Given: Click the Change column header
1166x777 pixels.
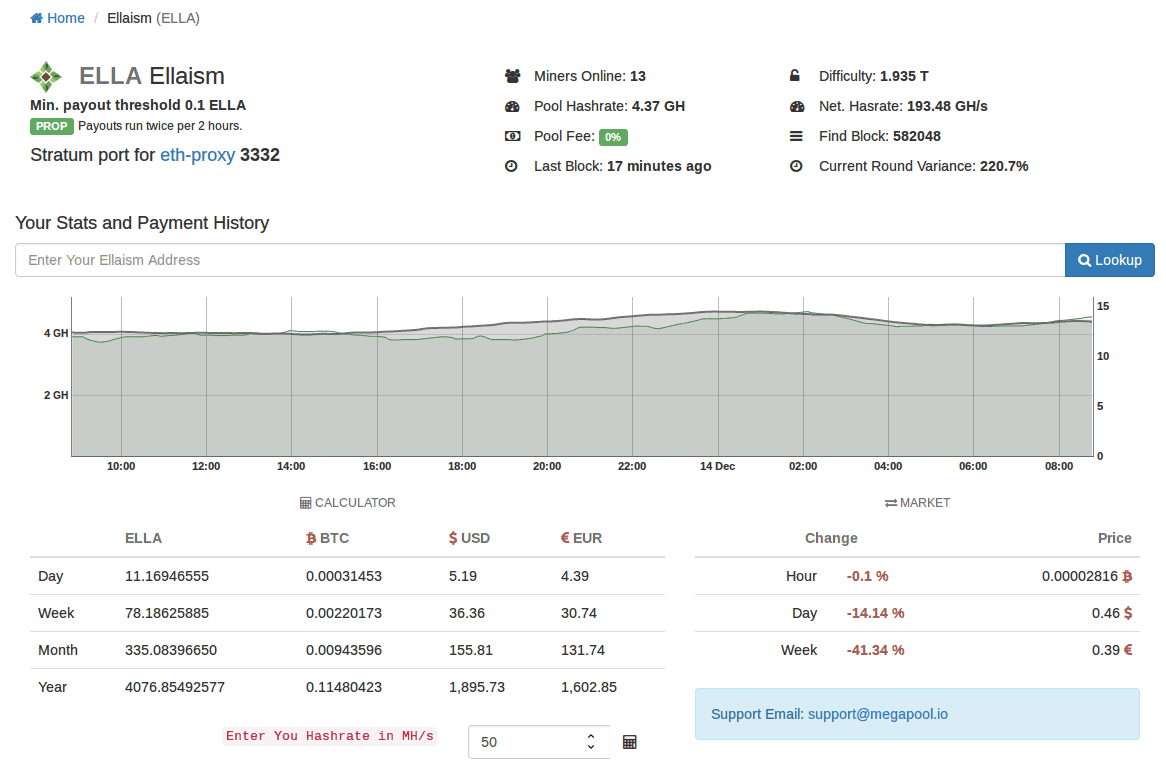Looking at the screenshot, I should [831, 538].
